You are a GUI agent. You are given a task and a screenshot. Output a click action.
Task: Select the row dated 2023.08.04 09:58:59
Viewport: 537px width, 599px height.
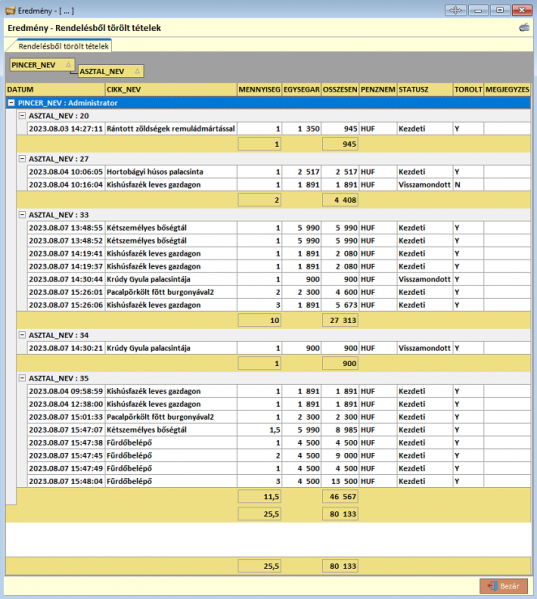click(x=279, y=391)
